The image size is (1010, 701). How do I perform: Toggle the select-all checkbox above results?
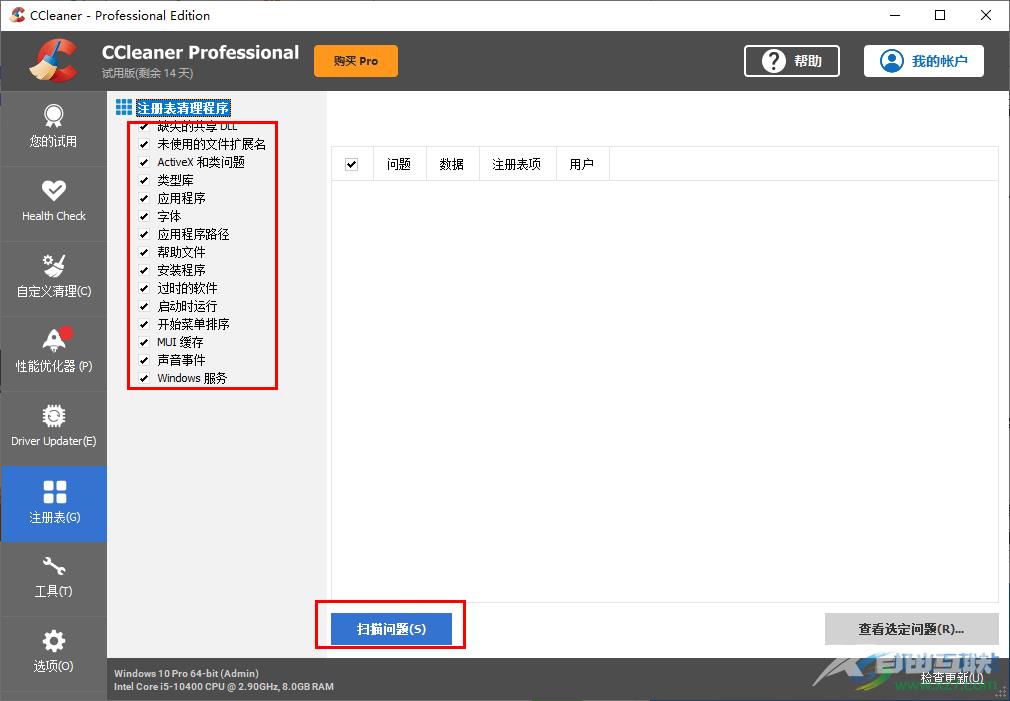point(351,163)
